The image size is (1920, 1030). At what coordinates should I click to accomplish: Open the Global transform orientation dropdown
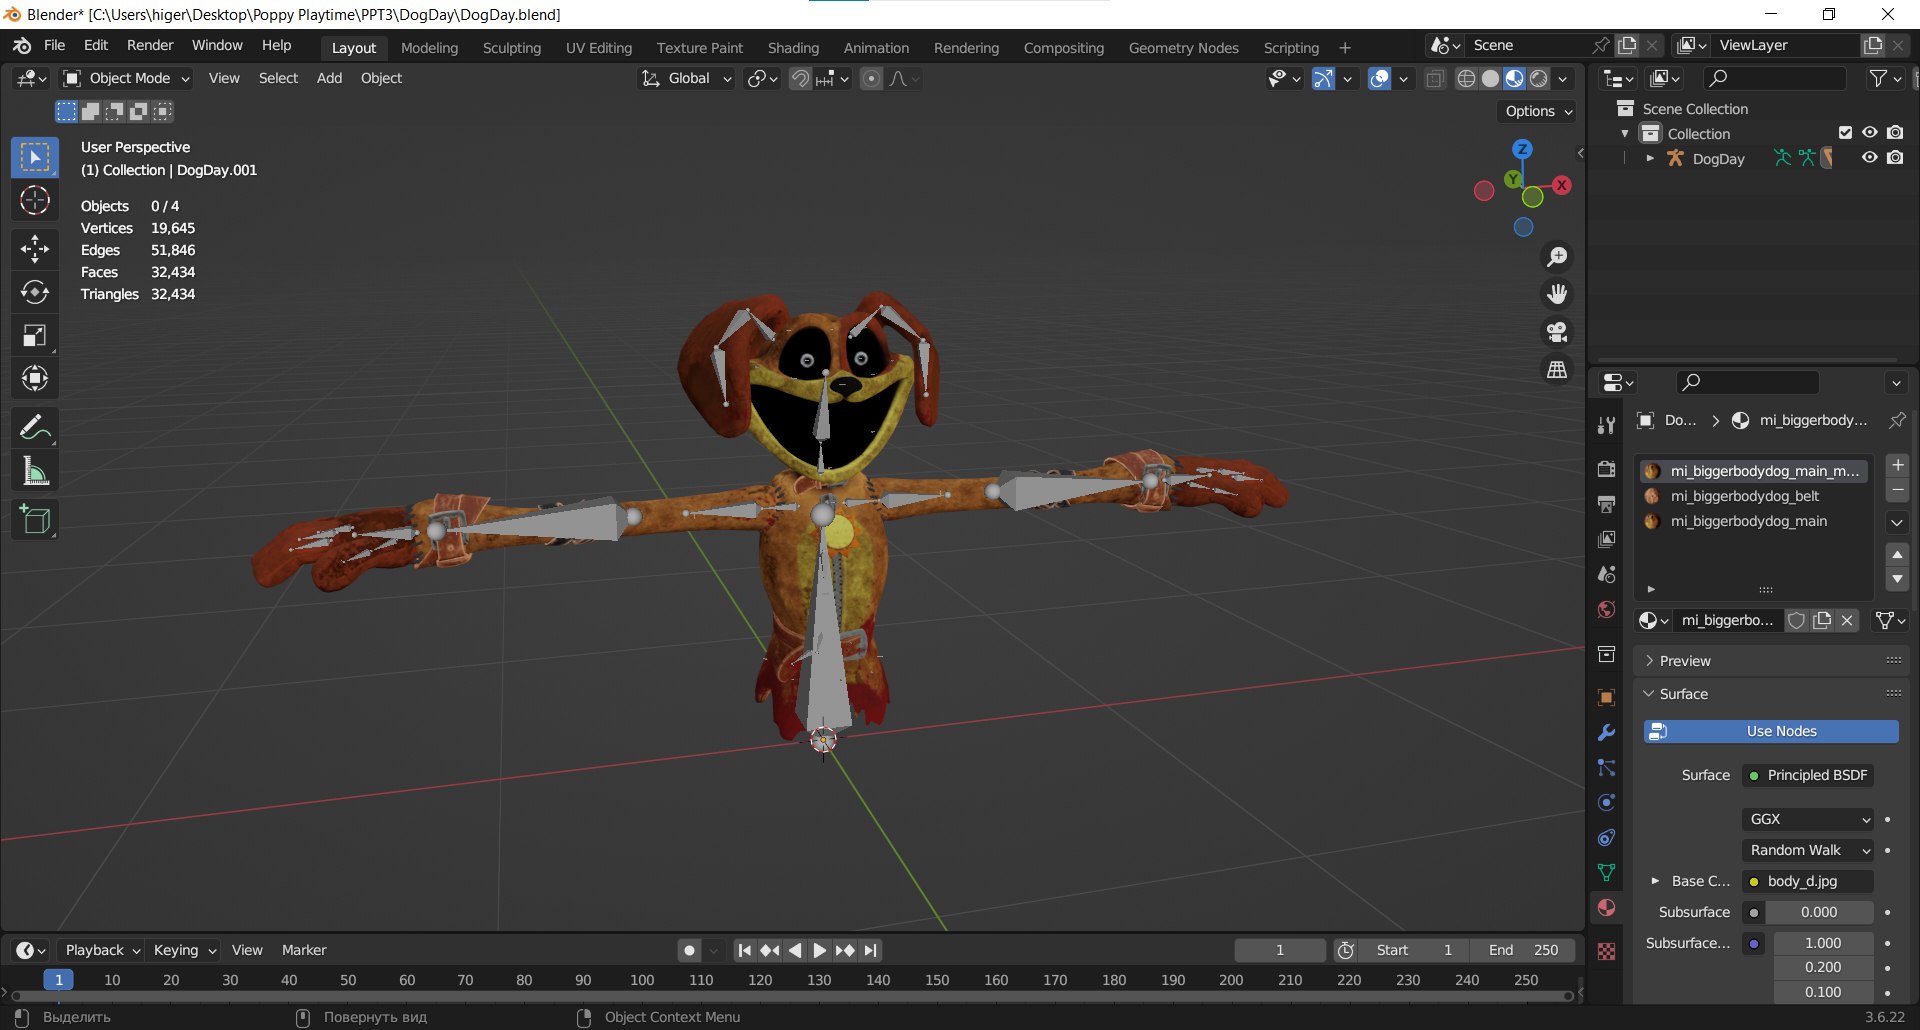(687, 78)
